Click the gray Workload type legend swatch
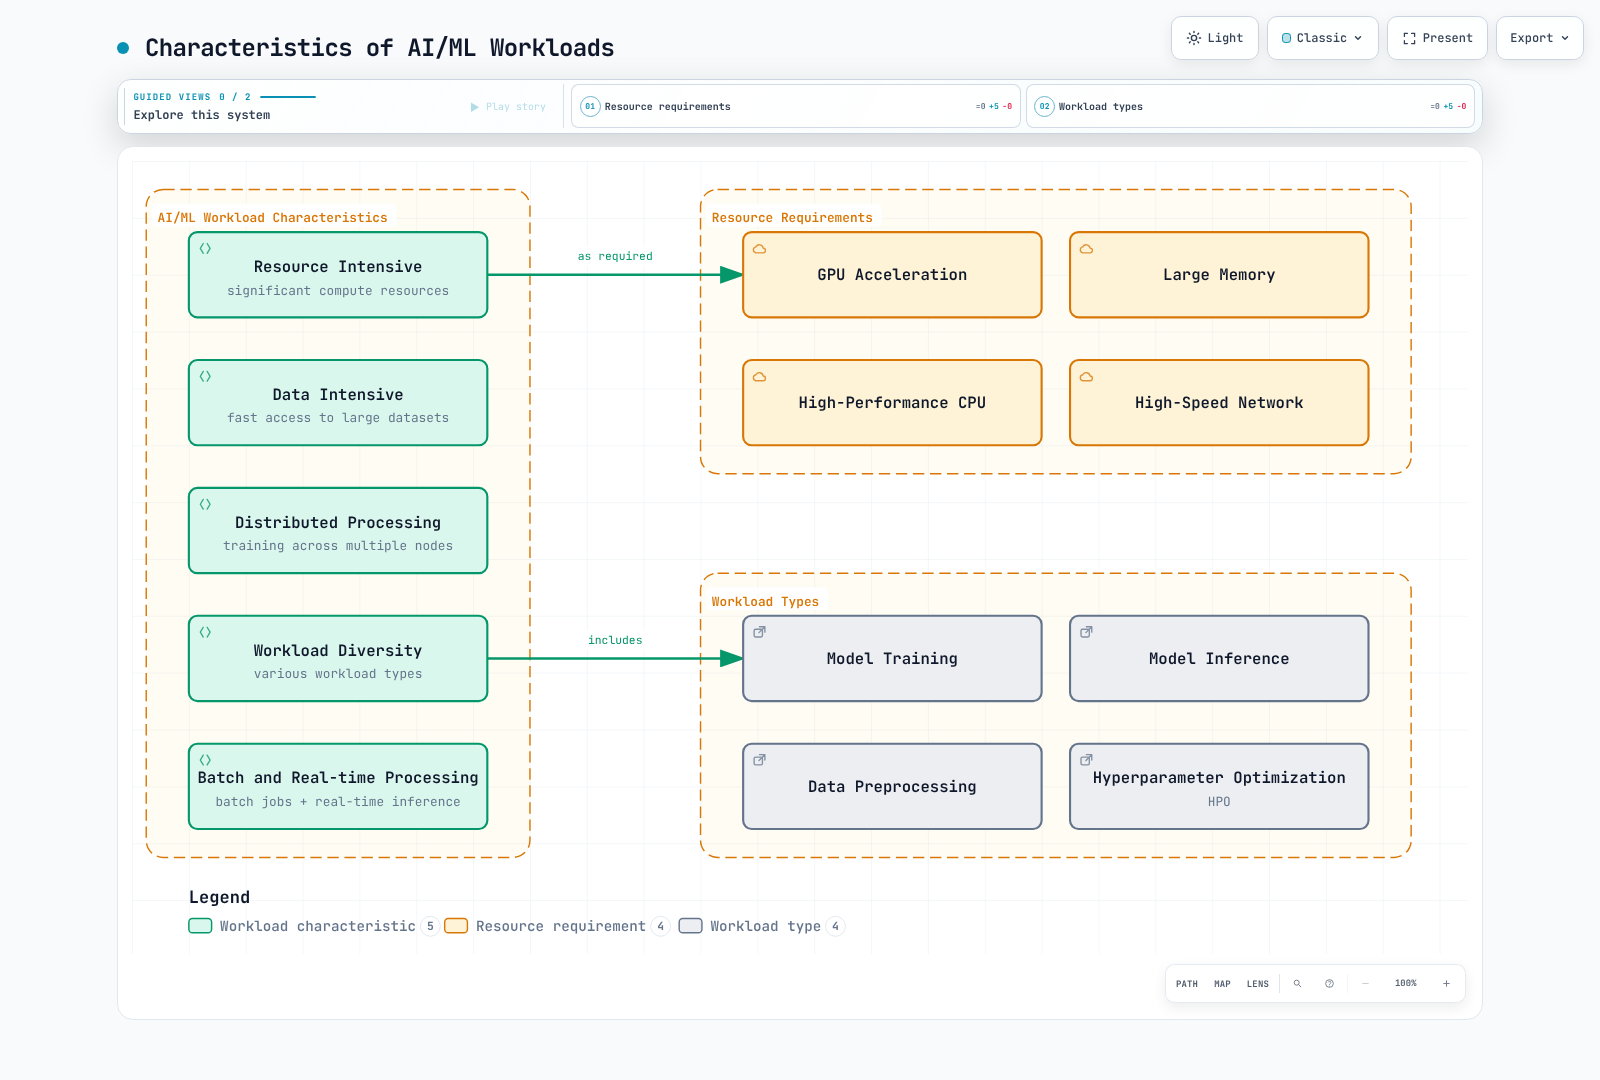The width and height of the screenshot is (1600, 1080). pos(691,926)
